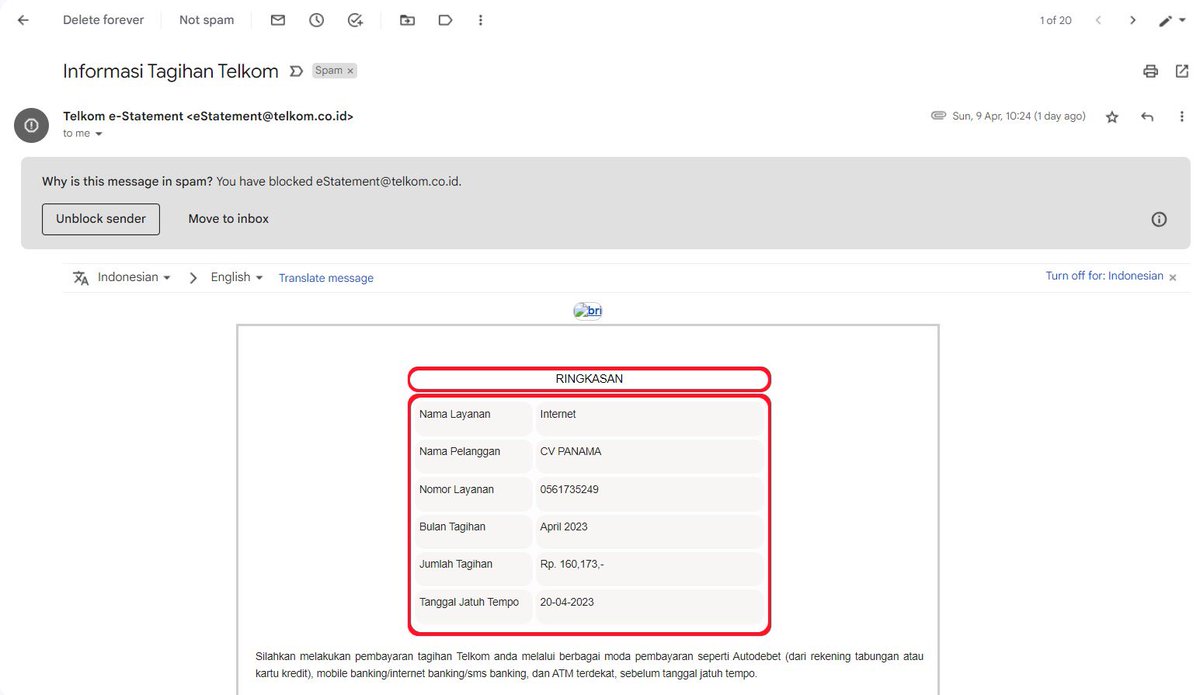Remove the Spam label chip
The image size is (1200, 695).
click(351, 71)
